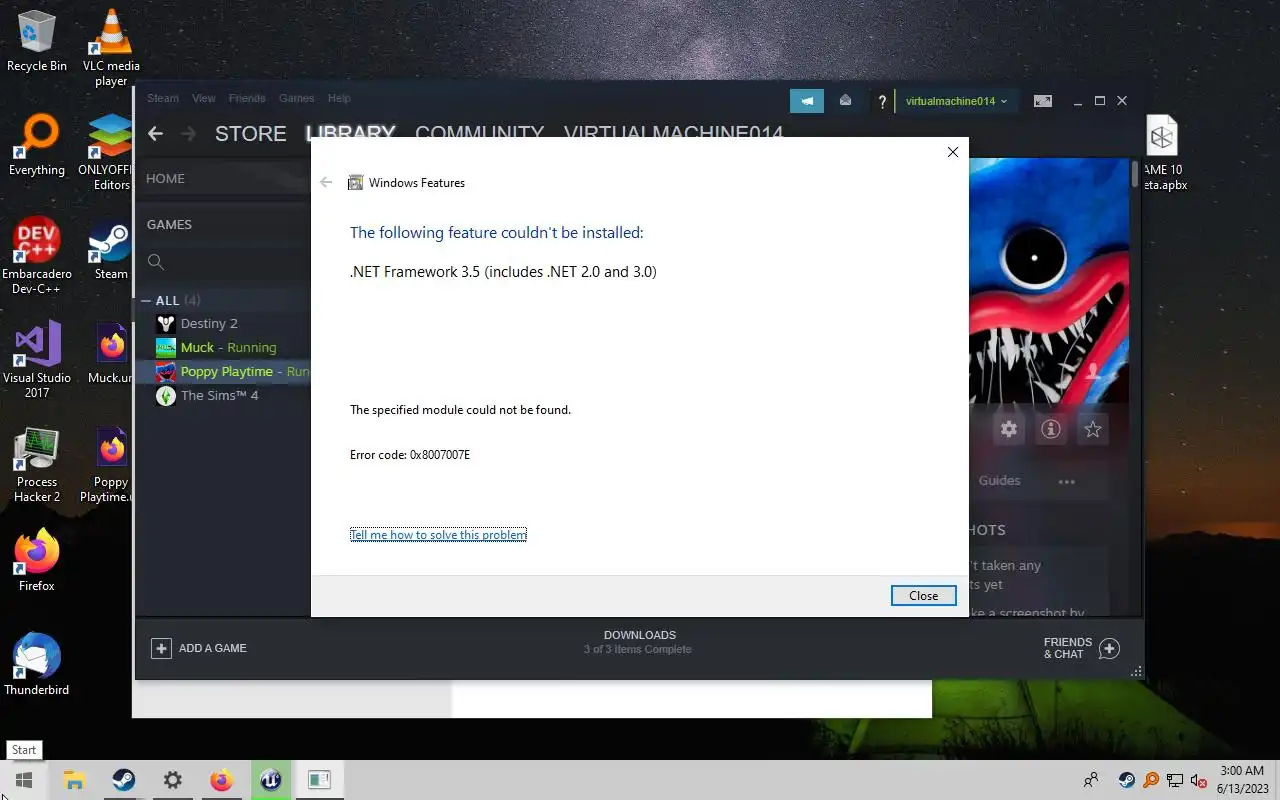The width and height of the screenshot is (1280, 800).
Task: Open 'Tell me how to solve this problem' link
Action: point(438,535)
